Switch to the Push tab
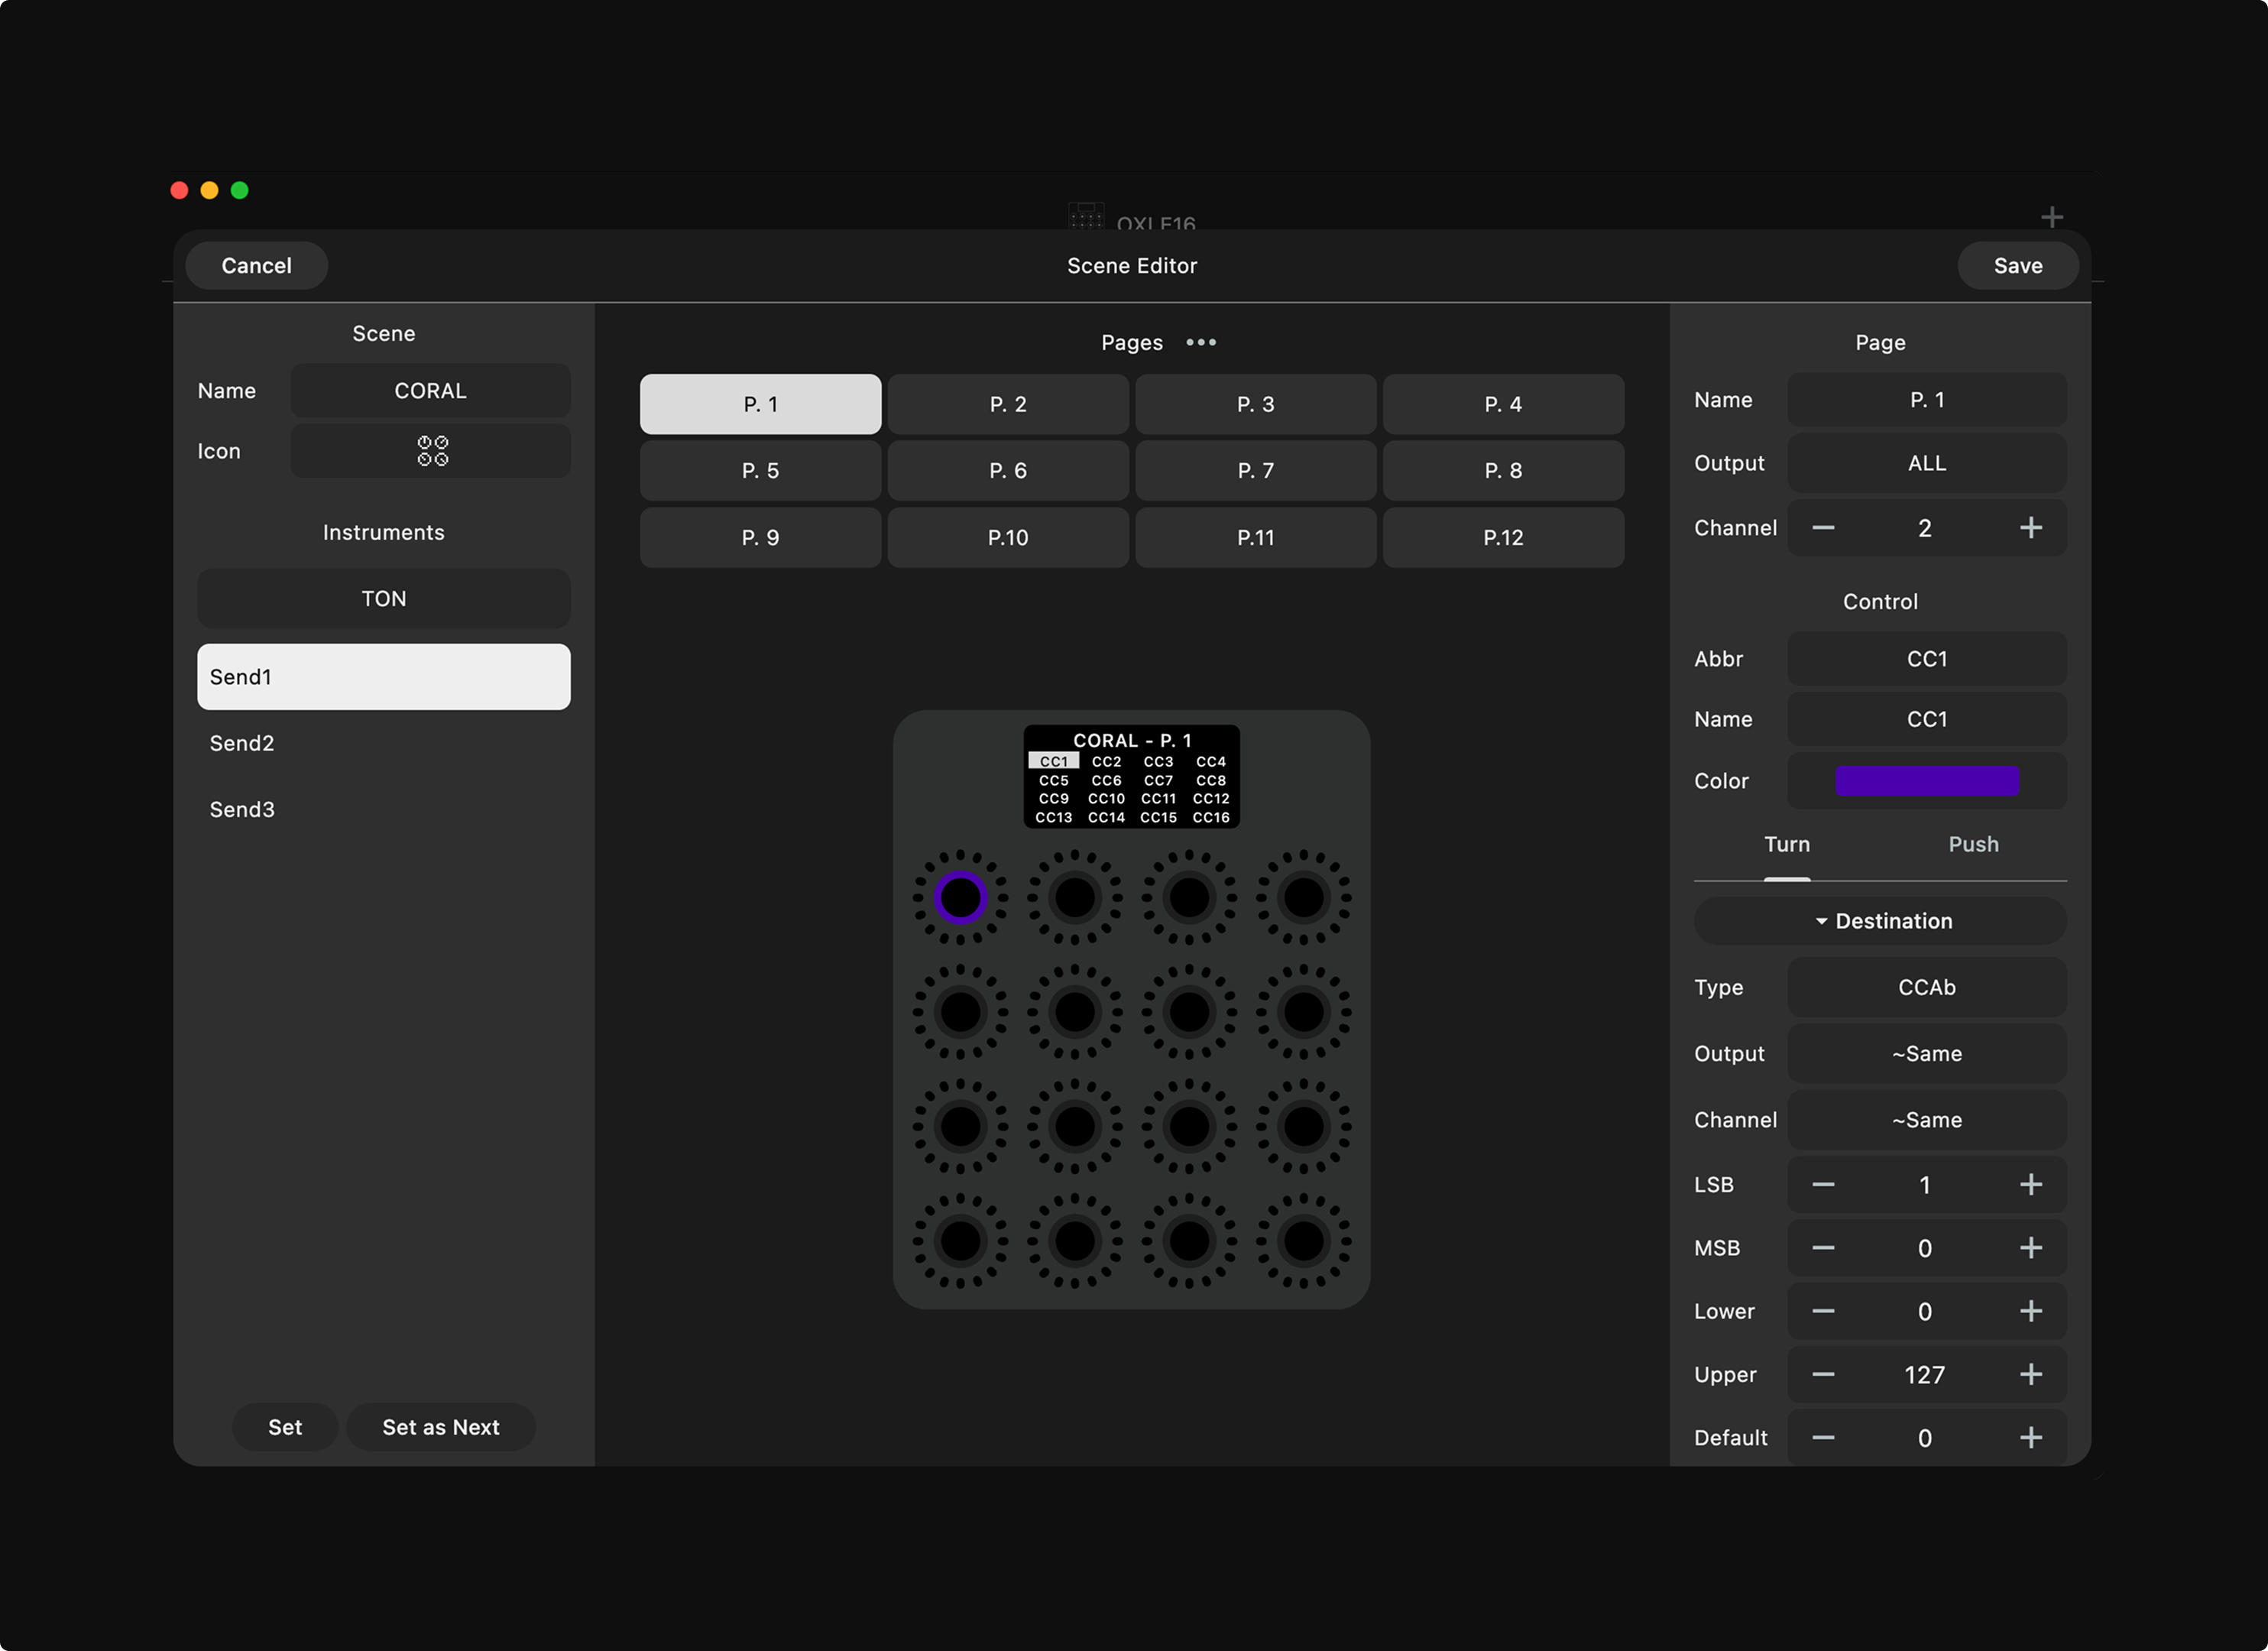This screenshot has width=2268, height=1651. point(1973,844)
